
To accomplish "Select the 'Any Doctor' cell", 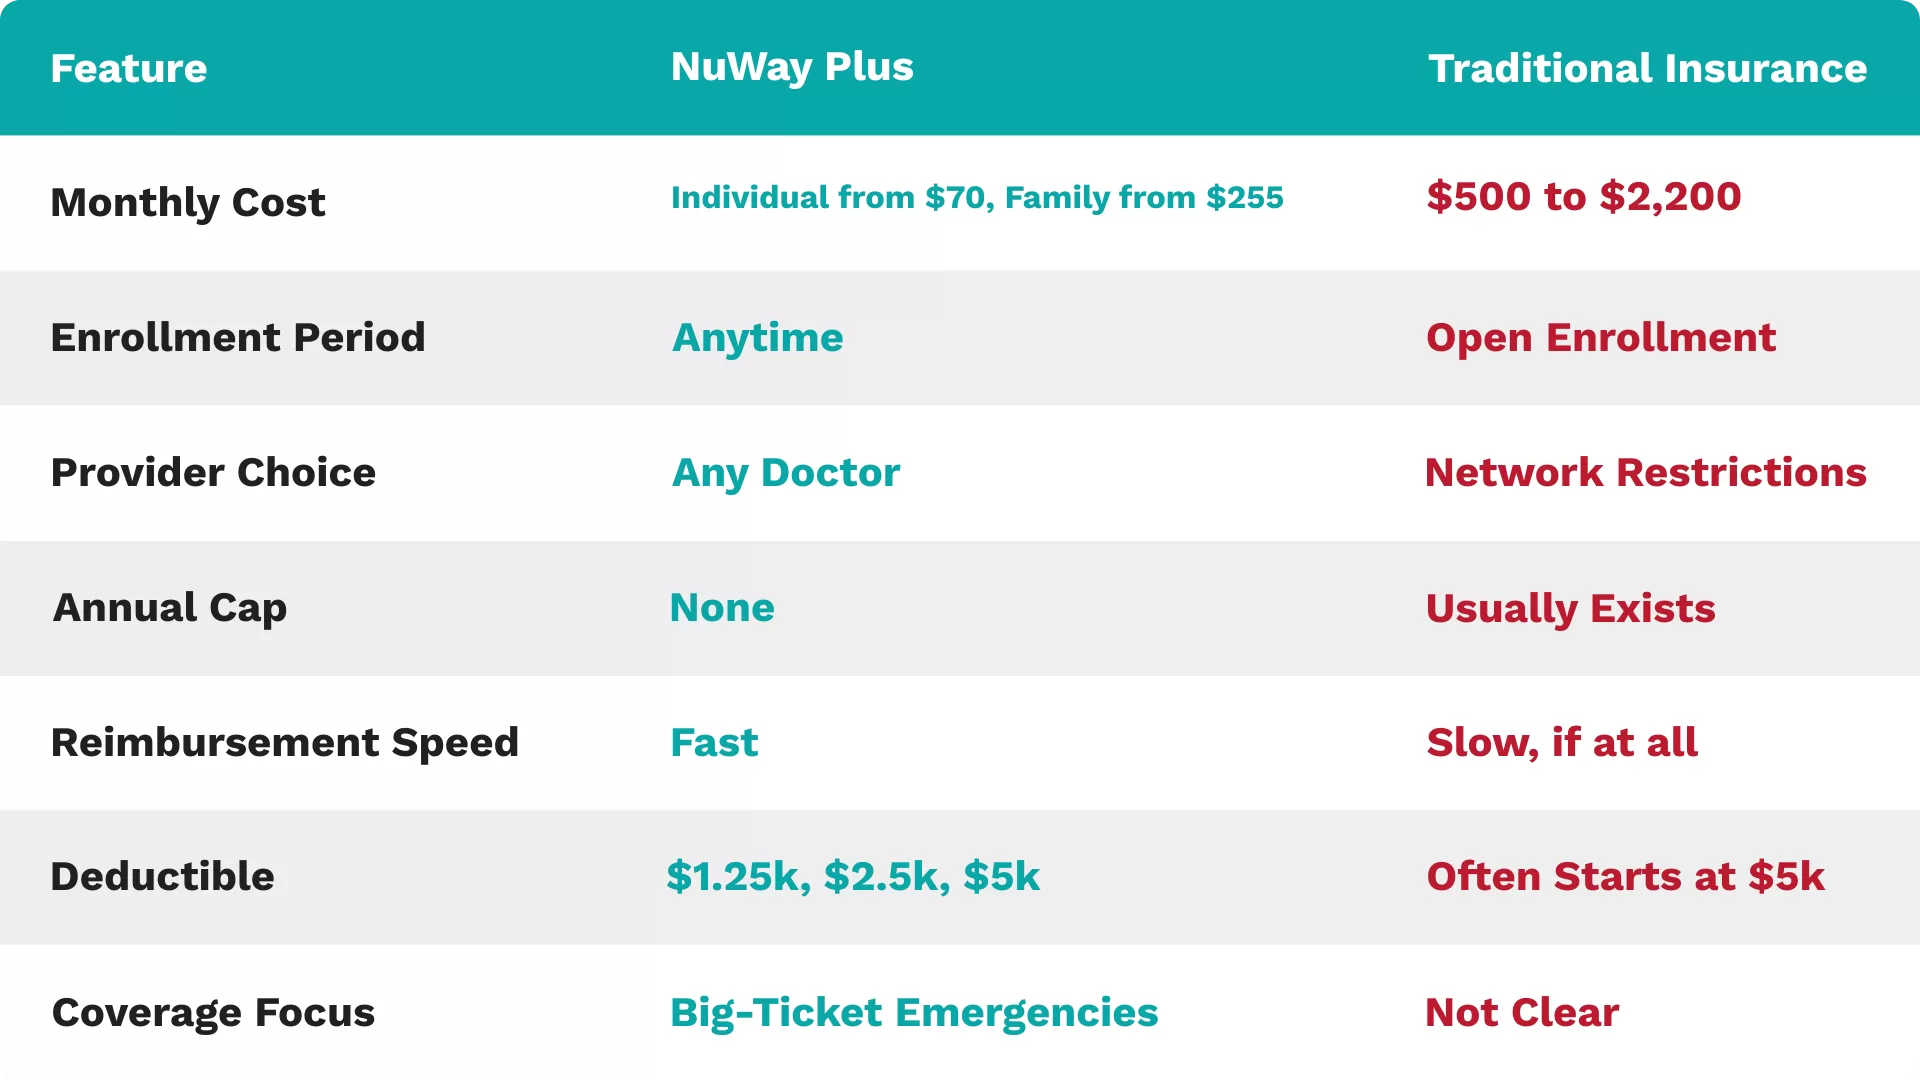I will pyautogui.click(x=785, y=472).
